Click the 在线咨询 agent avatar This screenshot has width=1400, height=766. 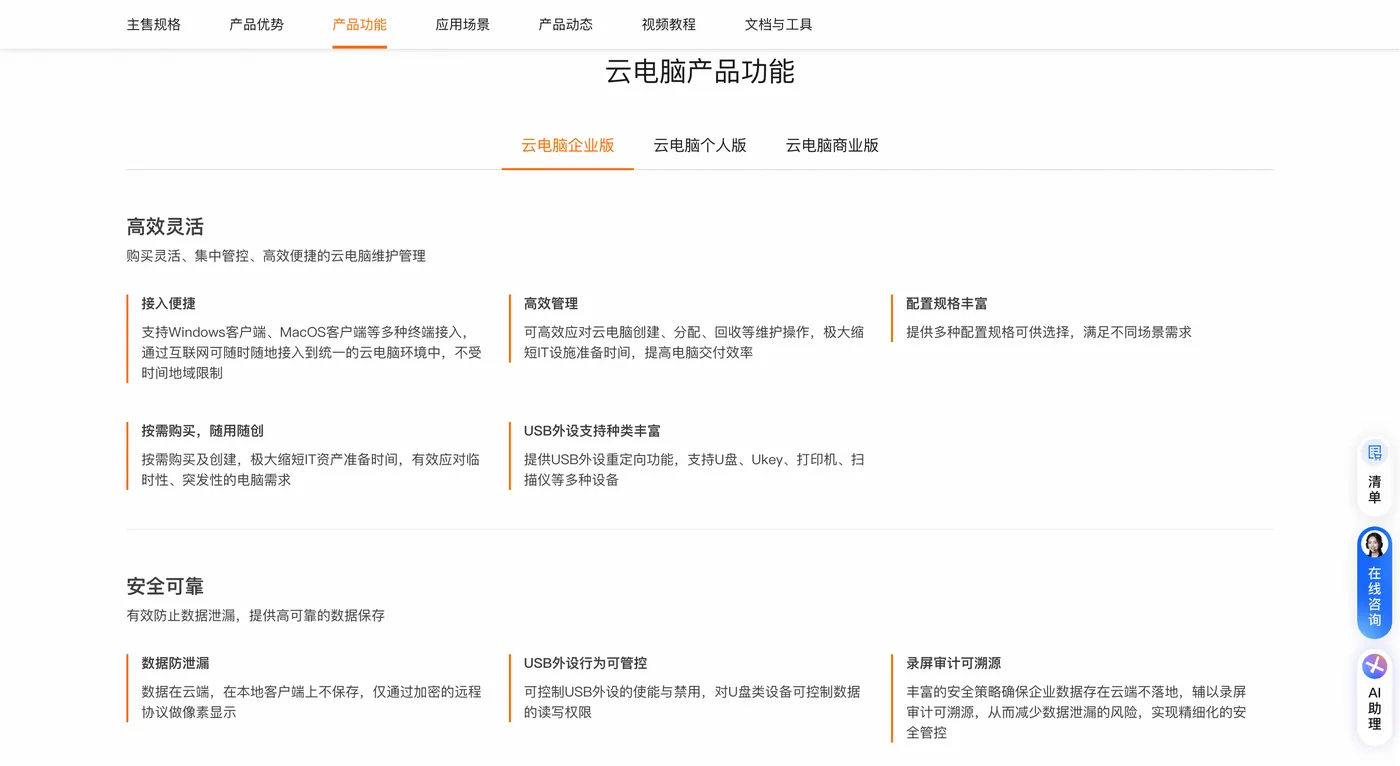pyautogui.click(x=1374, y=544)
